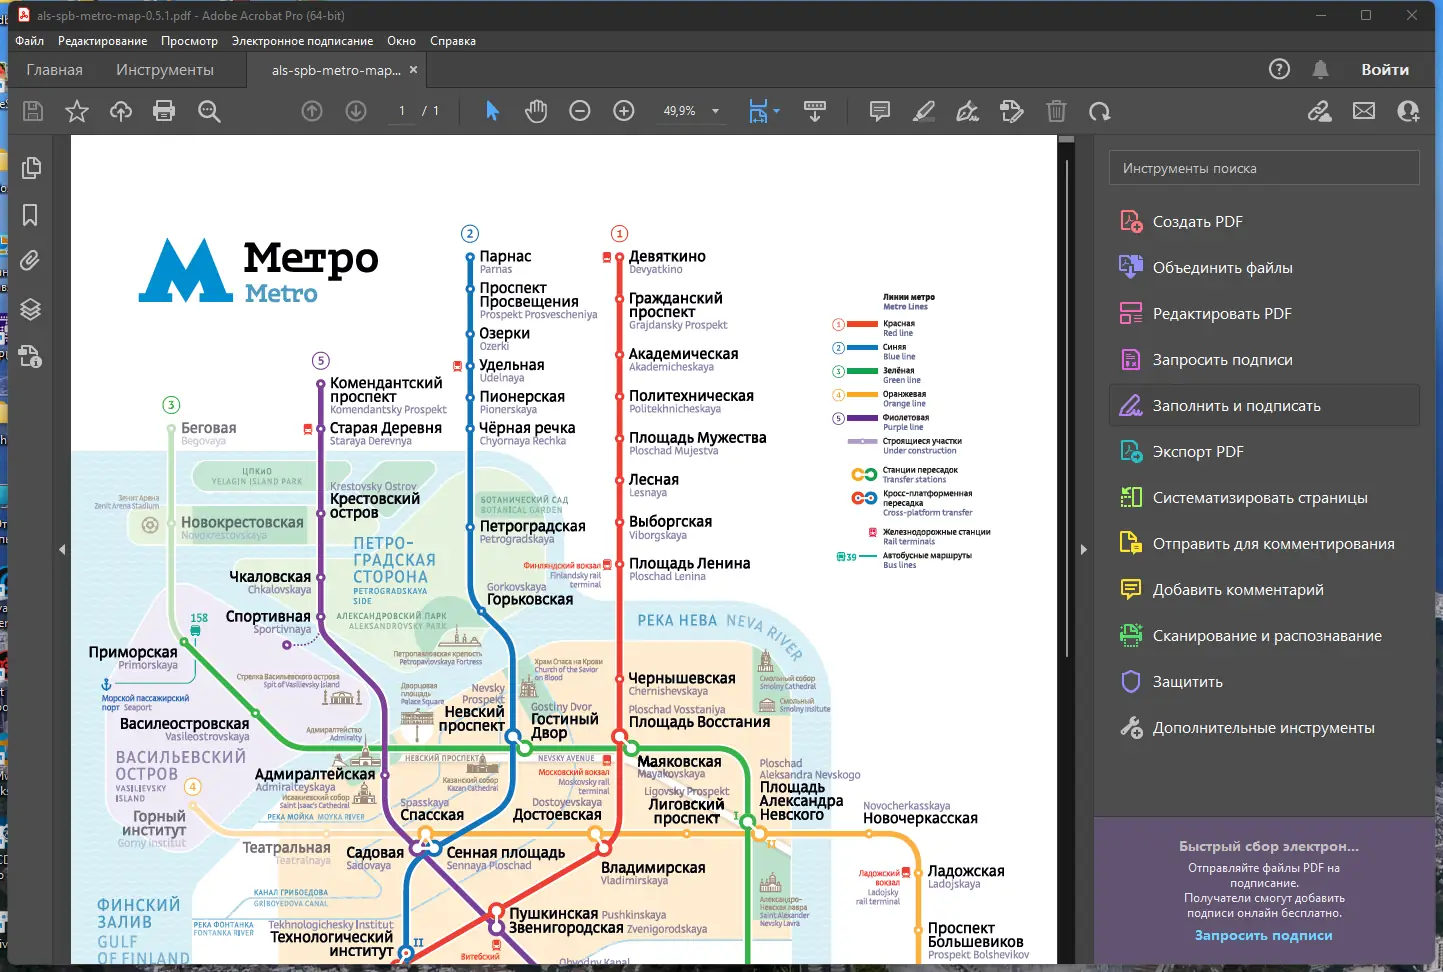Open the sign document pen tool
Image resolution: width=1443 pixels, height=972 pixels.
(x=968, y=111)
